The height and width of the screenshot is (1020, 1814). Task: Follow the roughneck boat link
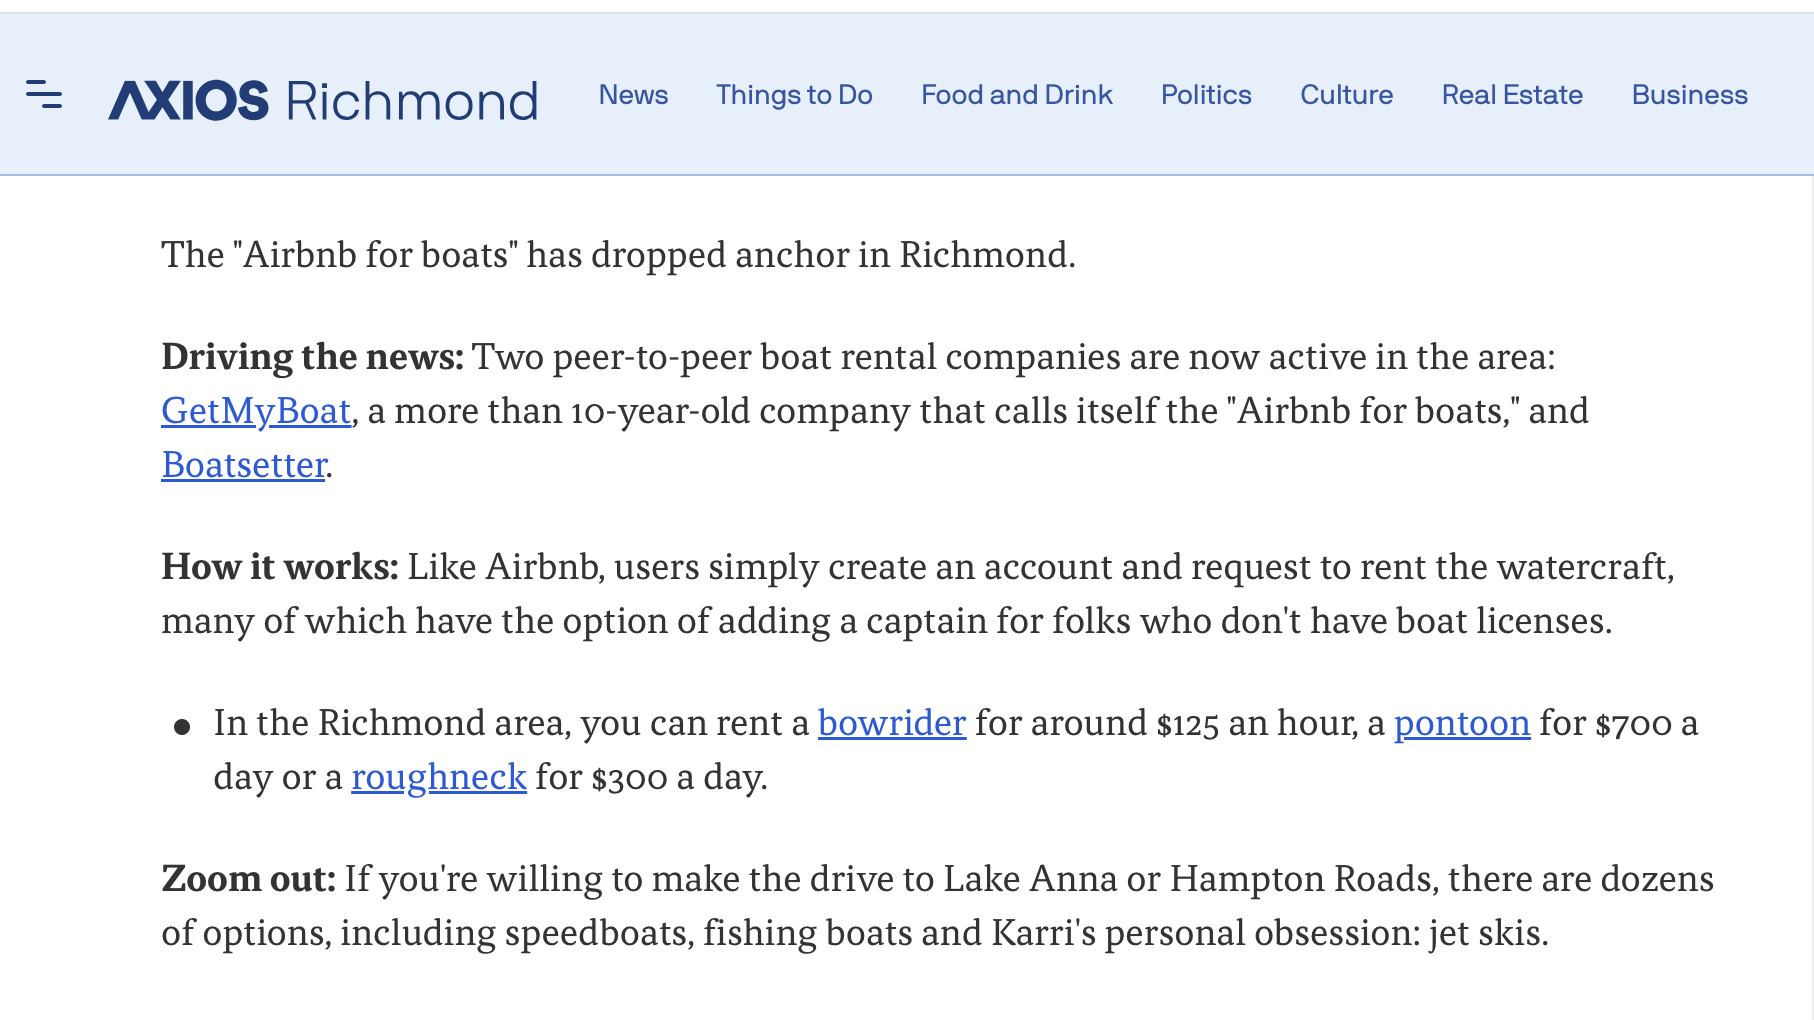tap(438, 777)
